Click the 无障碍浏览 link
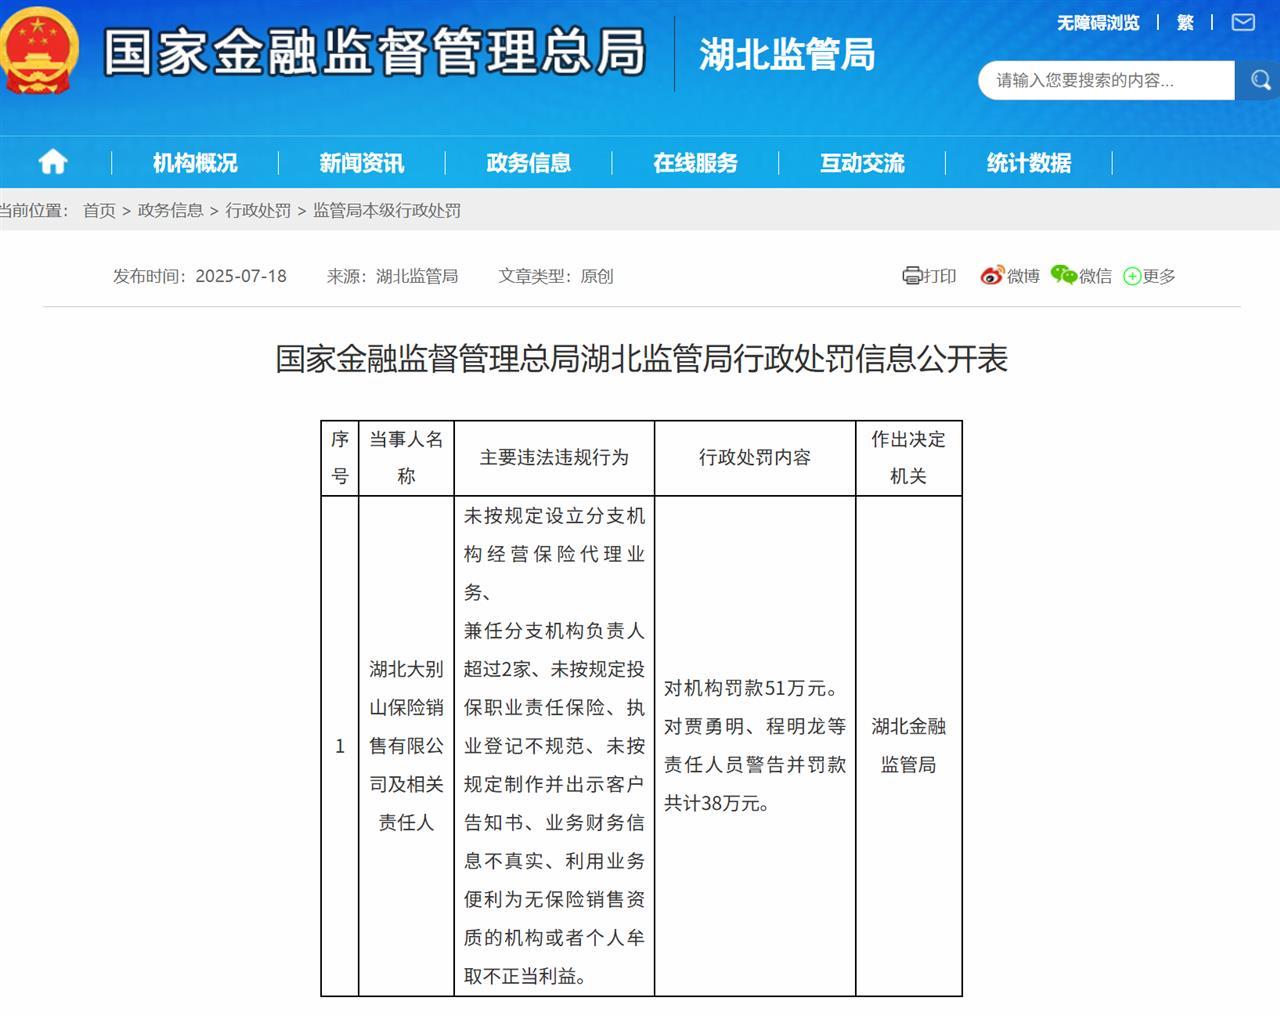Viewport: 1280px width, 1015px height. pos(1098,22)
